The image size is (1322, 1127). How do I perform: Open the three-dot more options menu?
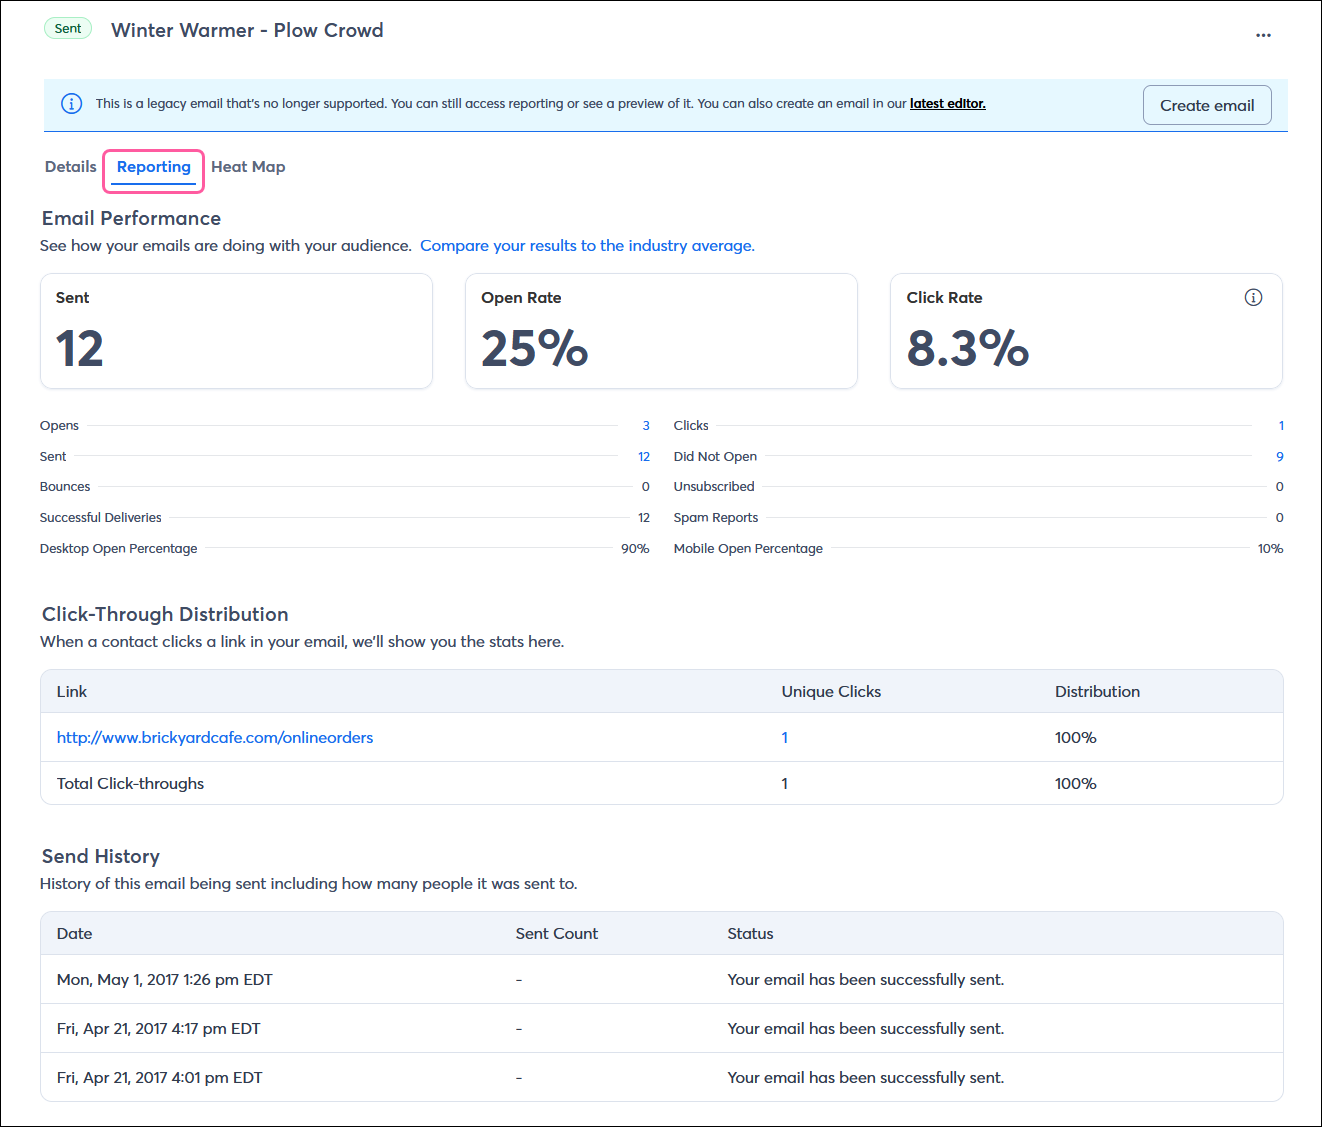[x=1263, y=35]
